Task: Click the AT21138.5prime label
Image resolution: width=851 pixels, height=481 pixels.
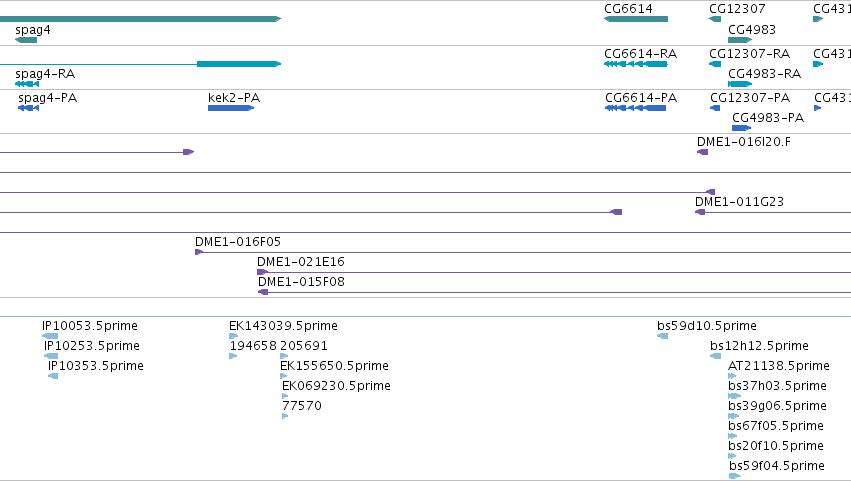Action: coord(778,366)
